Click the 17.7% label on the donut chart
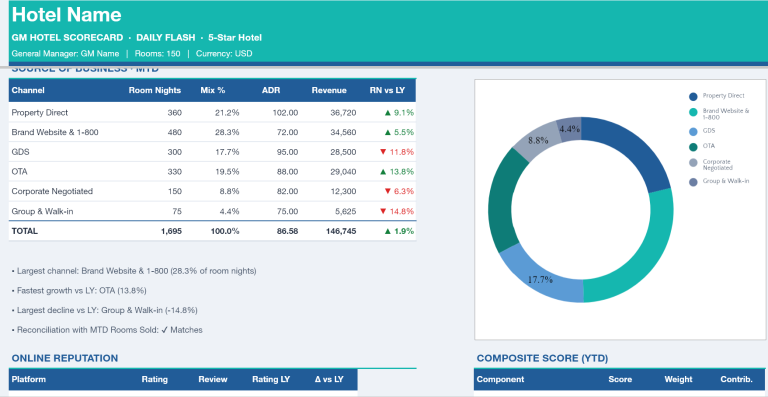This screenshot has width=768, height=397. tap(540, 280)
